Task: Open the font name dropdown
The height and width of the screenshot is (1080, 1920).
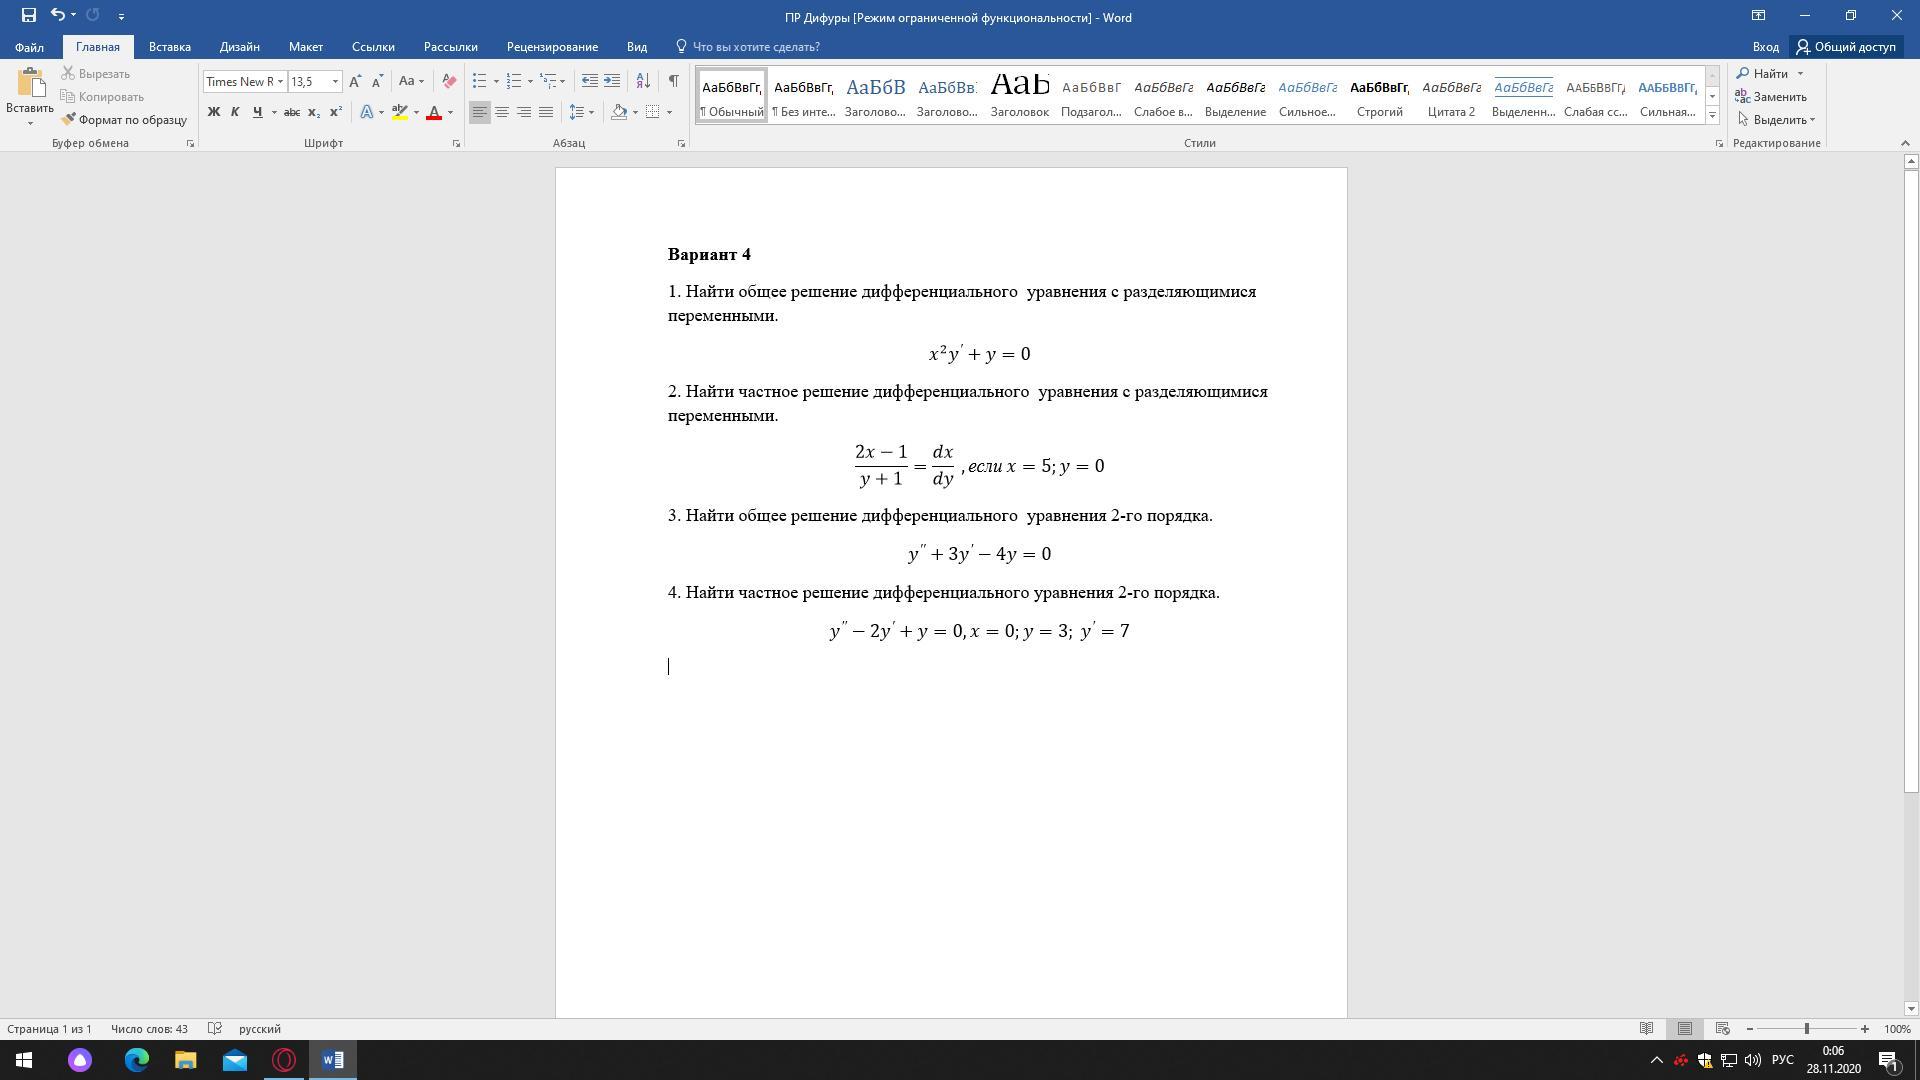Action: pos(280,82)
